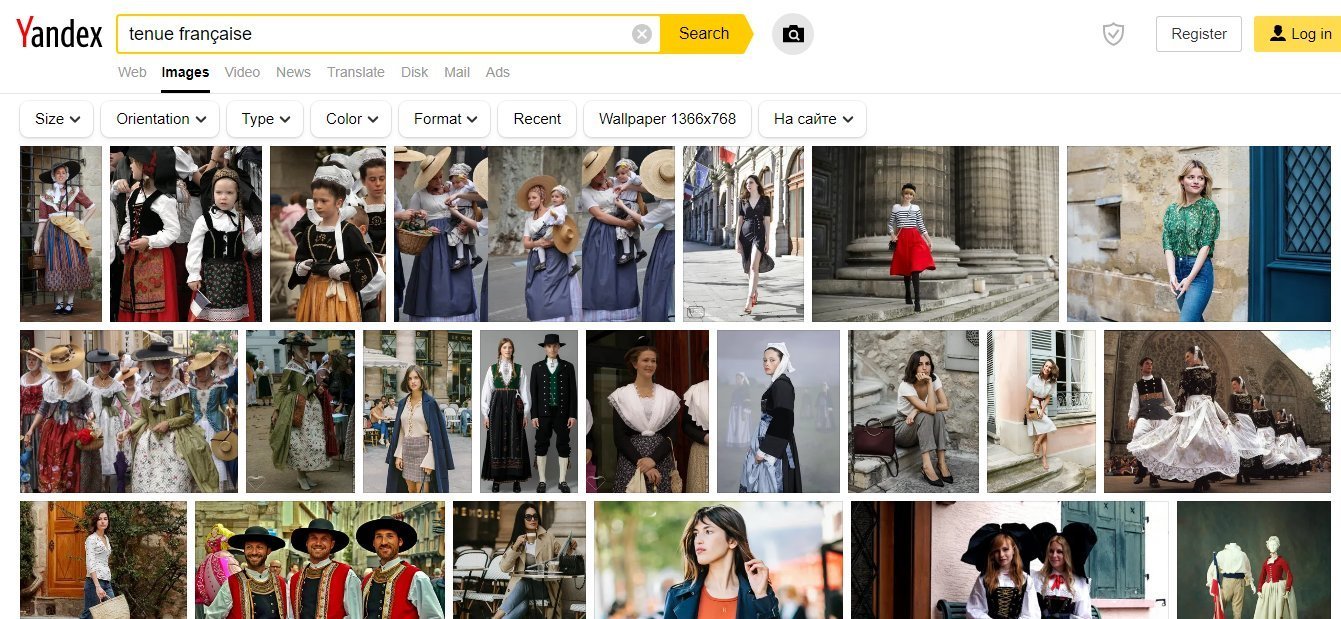Open image of woman sitting on stone steps
The width and height of the screenshot is (1341, 619).
coord(914,412)
